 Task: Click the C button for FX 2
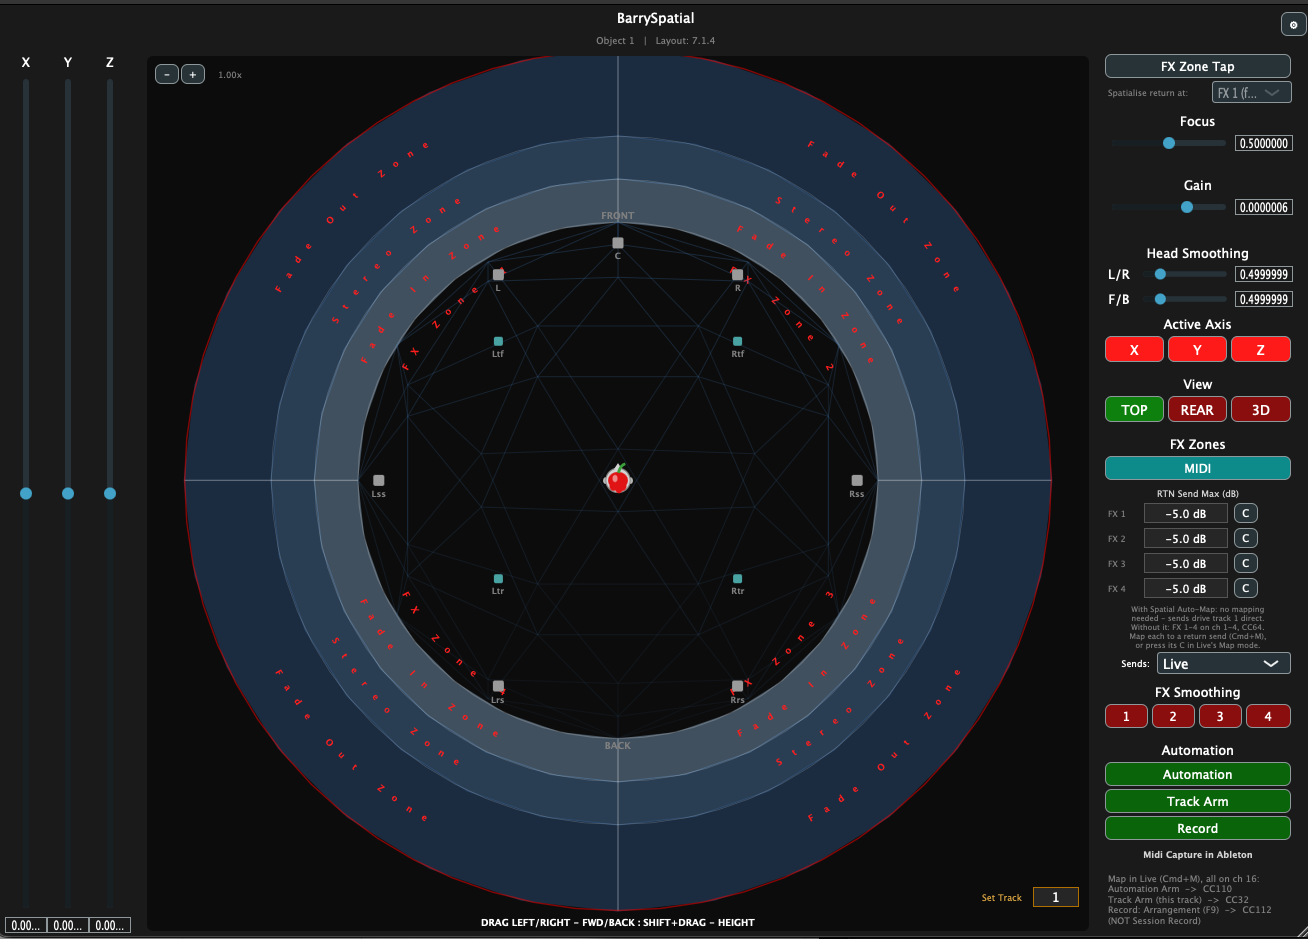pyautogui.click(x=1245, y=538)
